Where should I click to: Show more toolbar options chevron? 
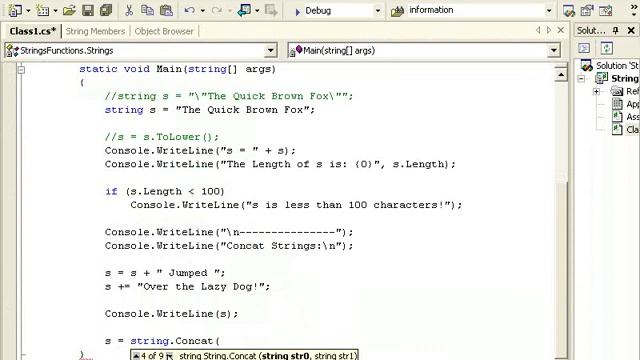(633, 11)
